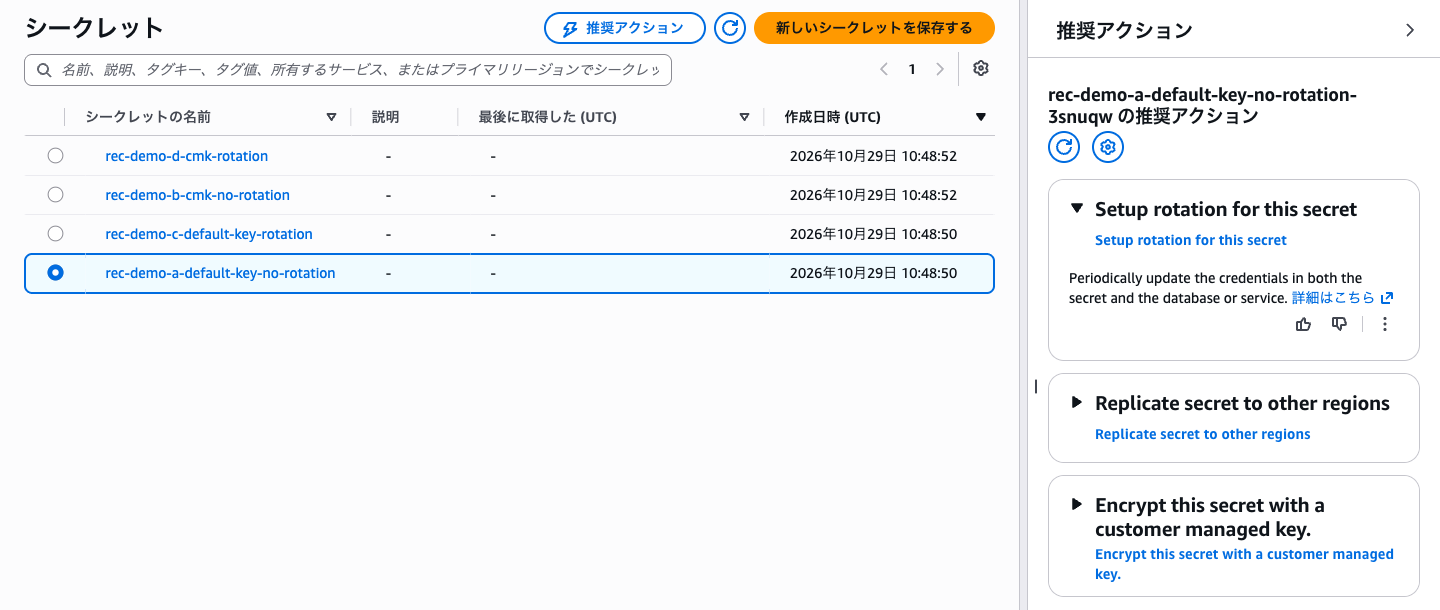The height and width of the screenshot is (610, 1440).
Task: Sort by 最後に取得した (UTC) column arrow
Action: (x=744, y=118)
